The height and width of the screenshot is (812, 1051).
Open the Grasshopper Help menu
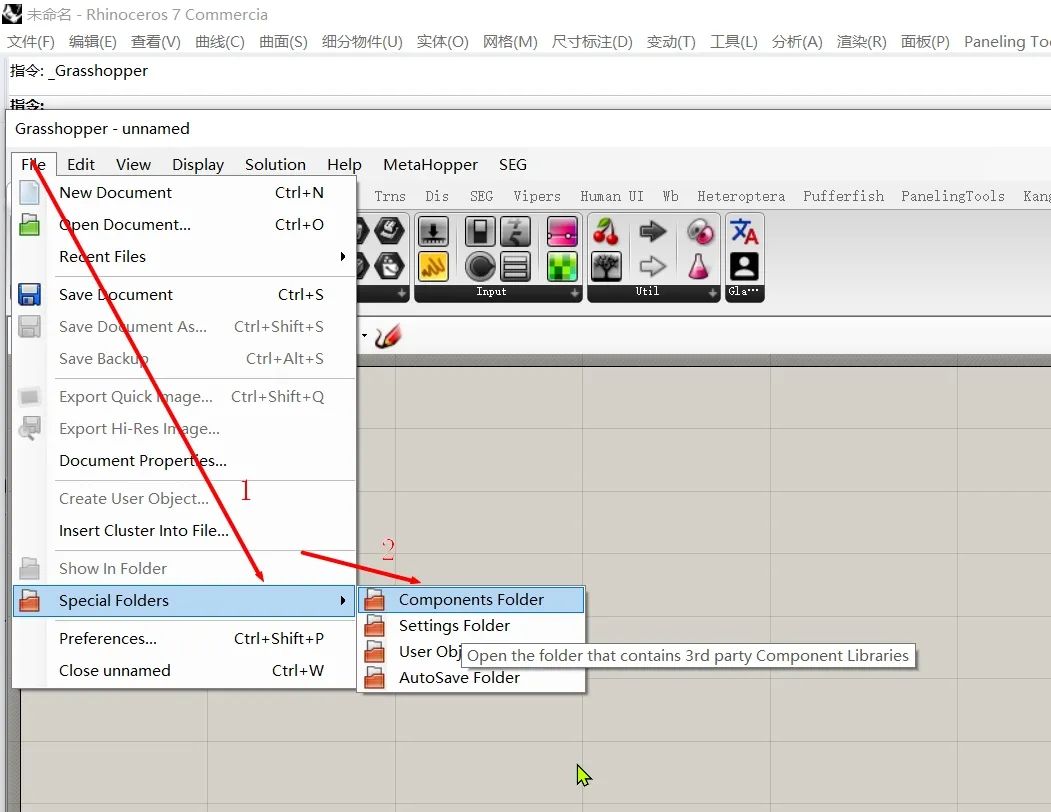[344, 164]
